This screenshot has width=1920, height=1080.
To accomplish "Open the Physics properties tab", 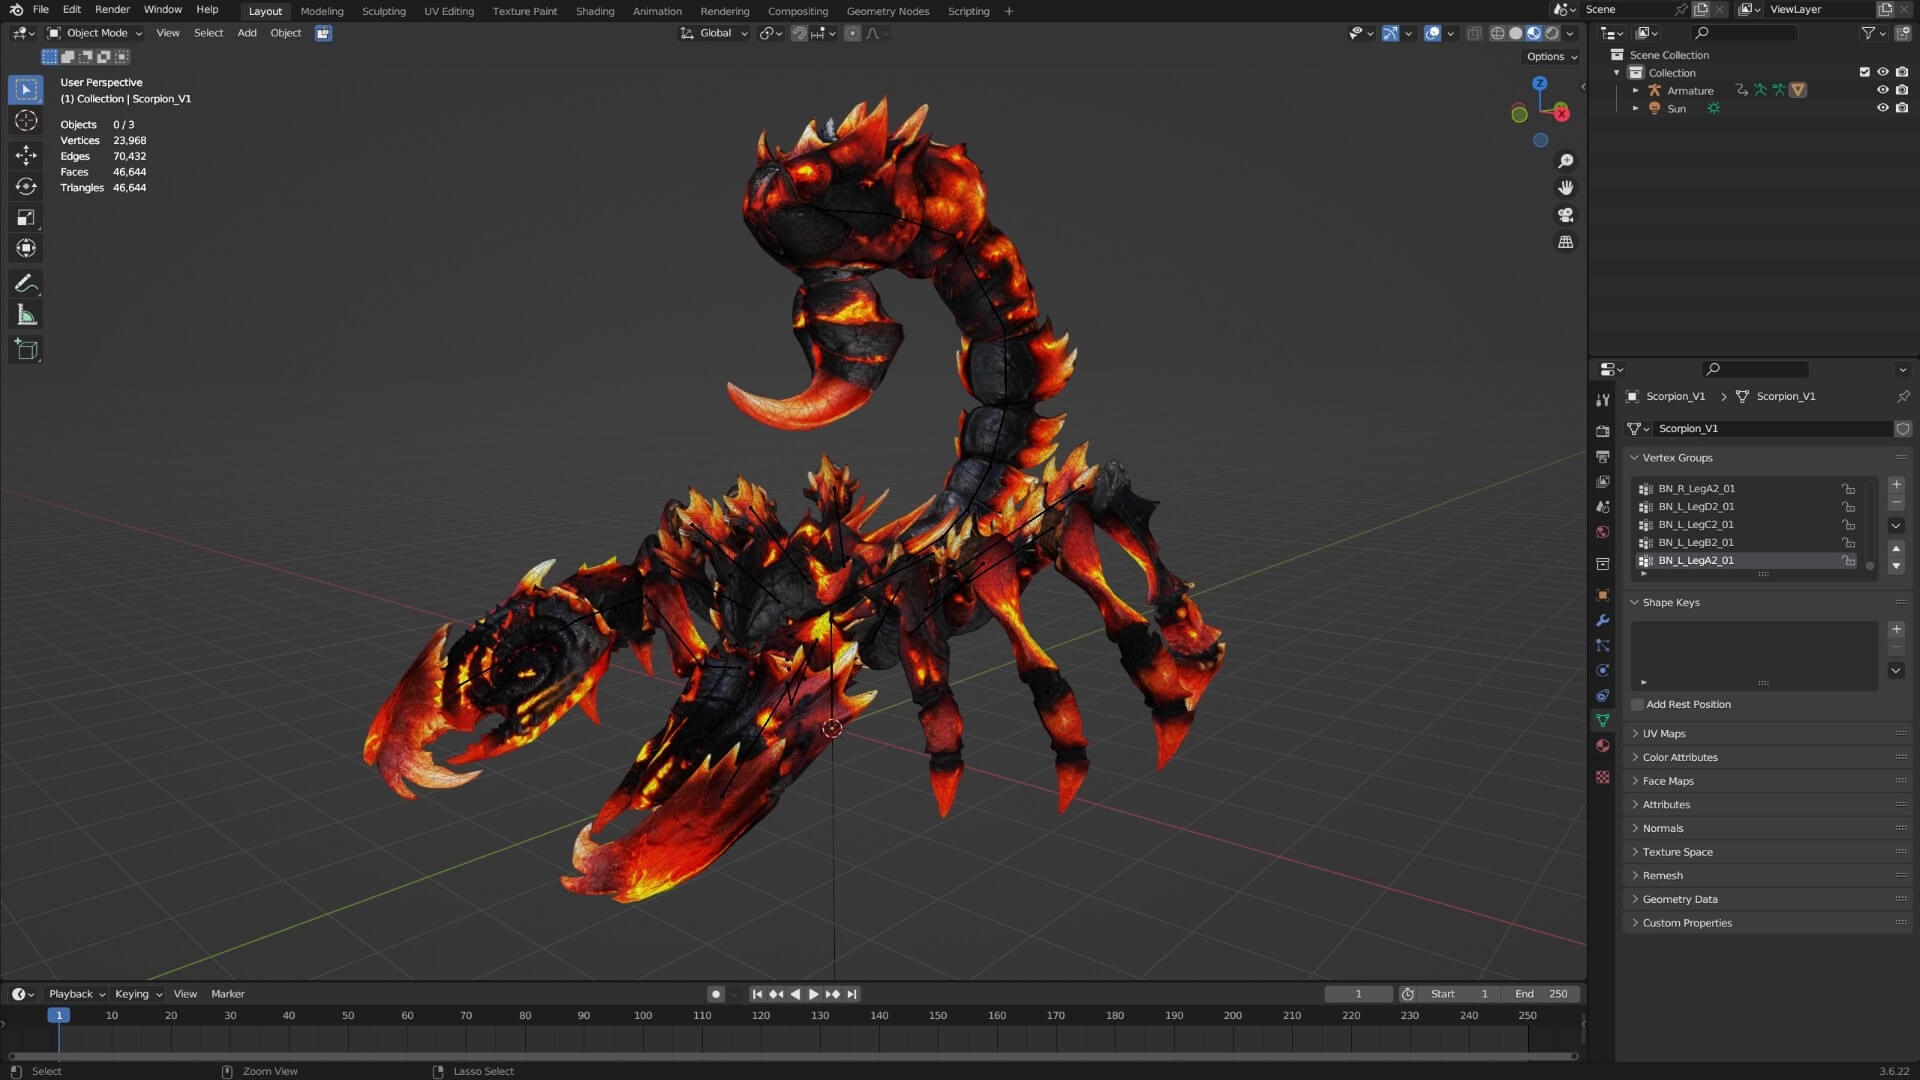I will [x=1603, y=670].
